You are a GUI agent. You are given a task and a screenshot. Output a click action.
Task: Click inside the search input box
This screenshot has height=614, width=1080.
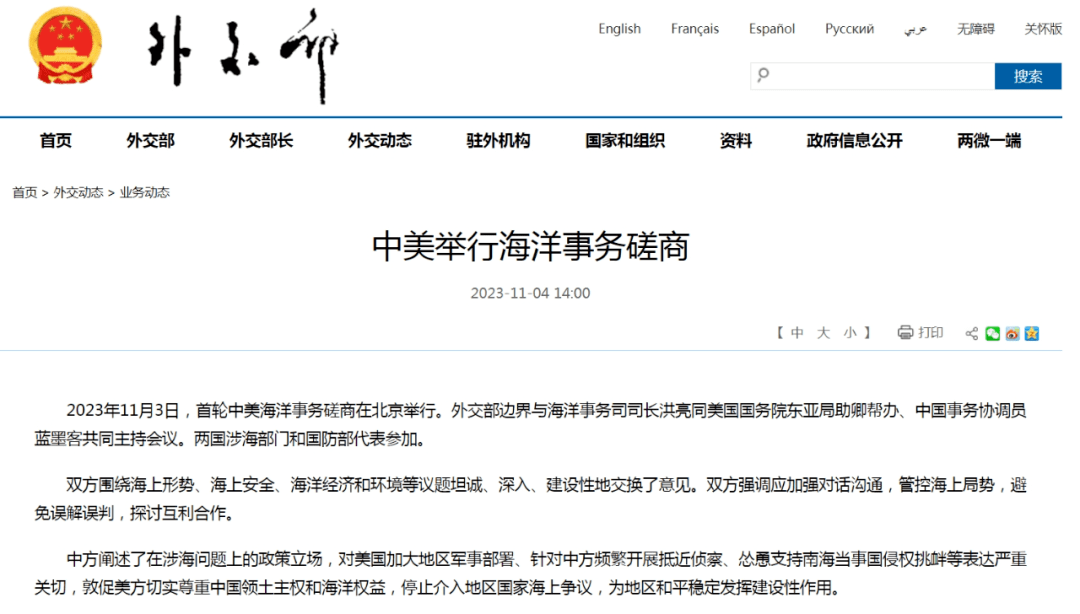coord(873,76)
